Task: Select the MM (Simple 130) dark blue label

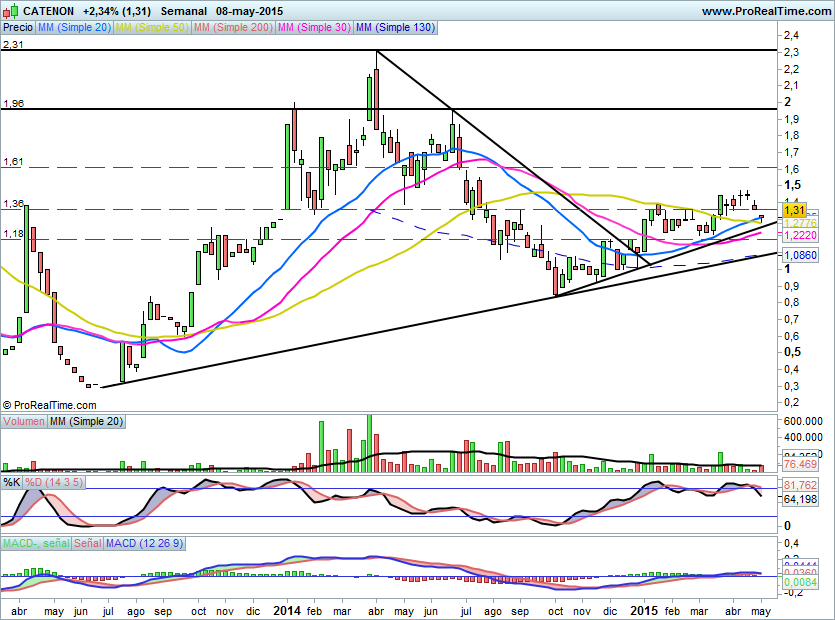Action: coord(395,27)
